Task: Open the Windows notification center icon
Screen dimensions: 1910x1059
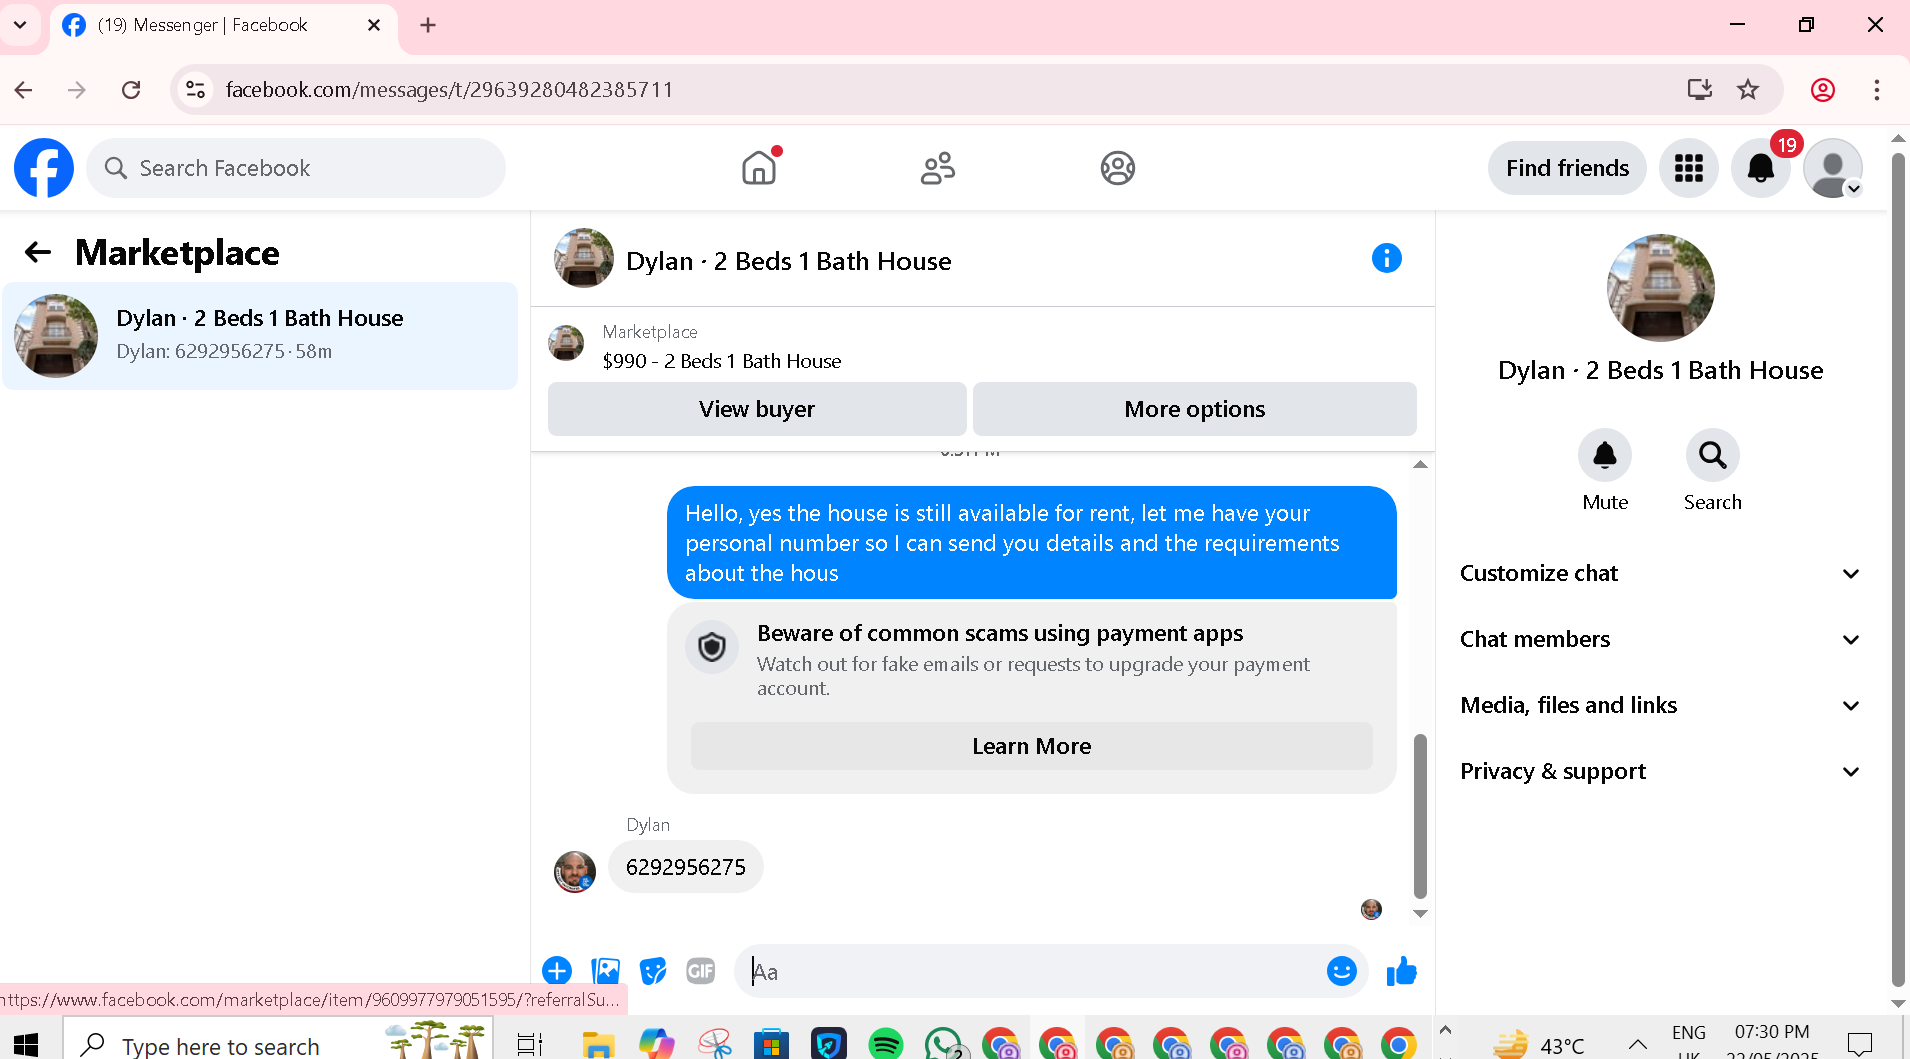Action: (x=1860, y=1045)
